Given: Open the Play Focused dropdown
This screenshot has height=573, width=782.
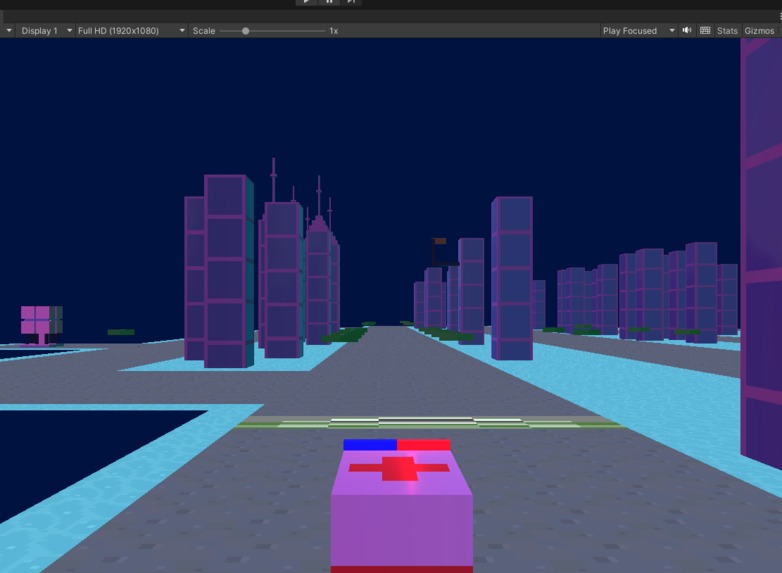Looking at the screenshot, I should pos(638,30).
